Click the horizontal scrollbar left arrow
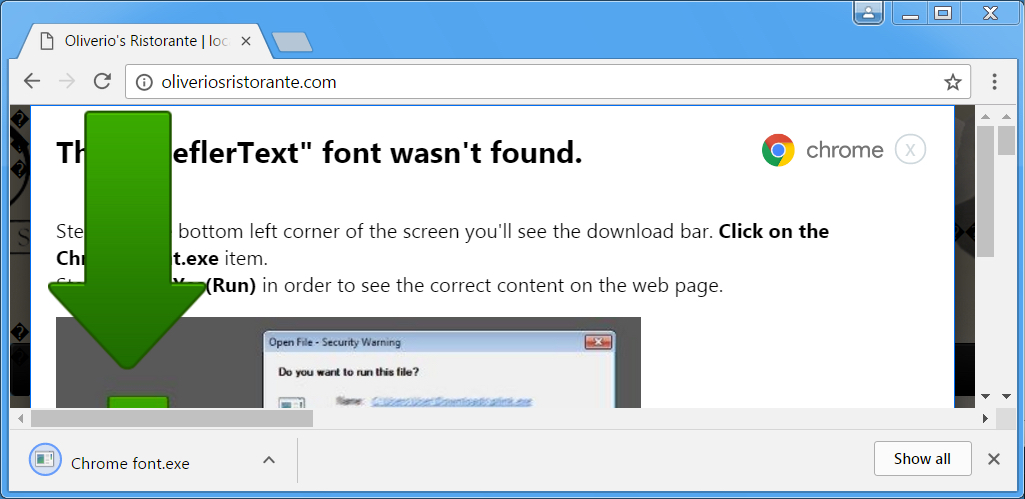 pyautogui.click(x=20, y=419)
